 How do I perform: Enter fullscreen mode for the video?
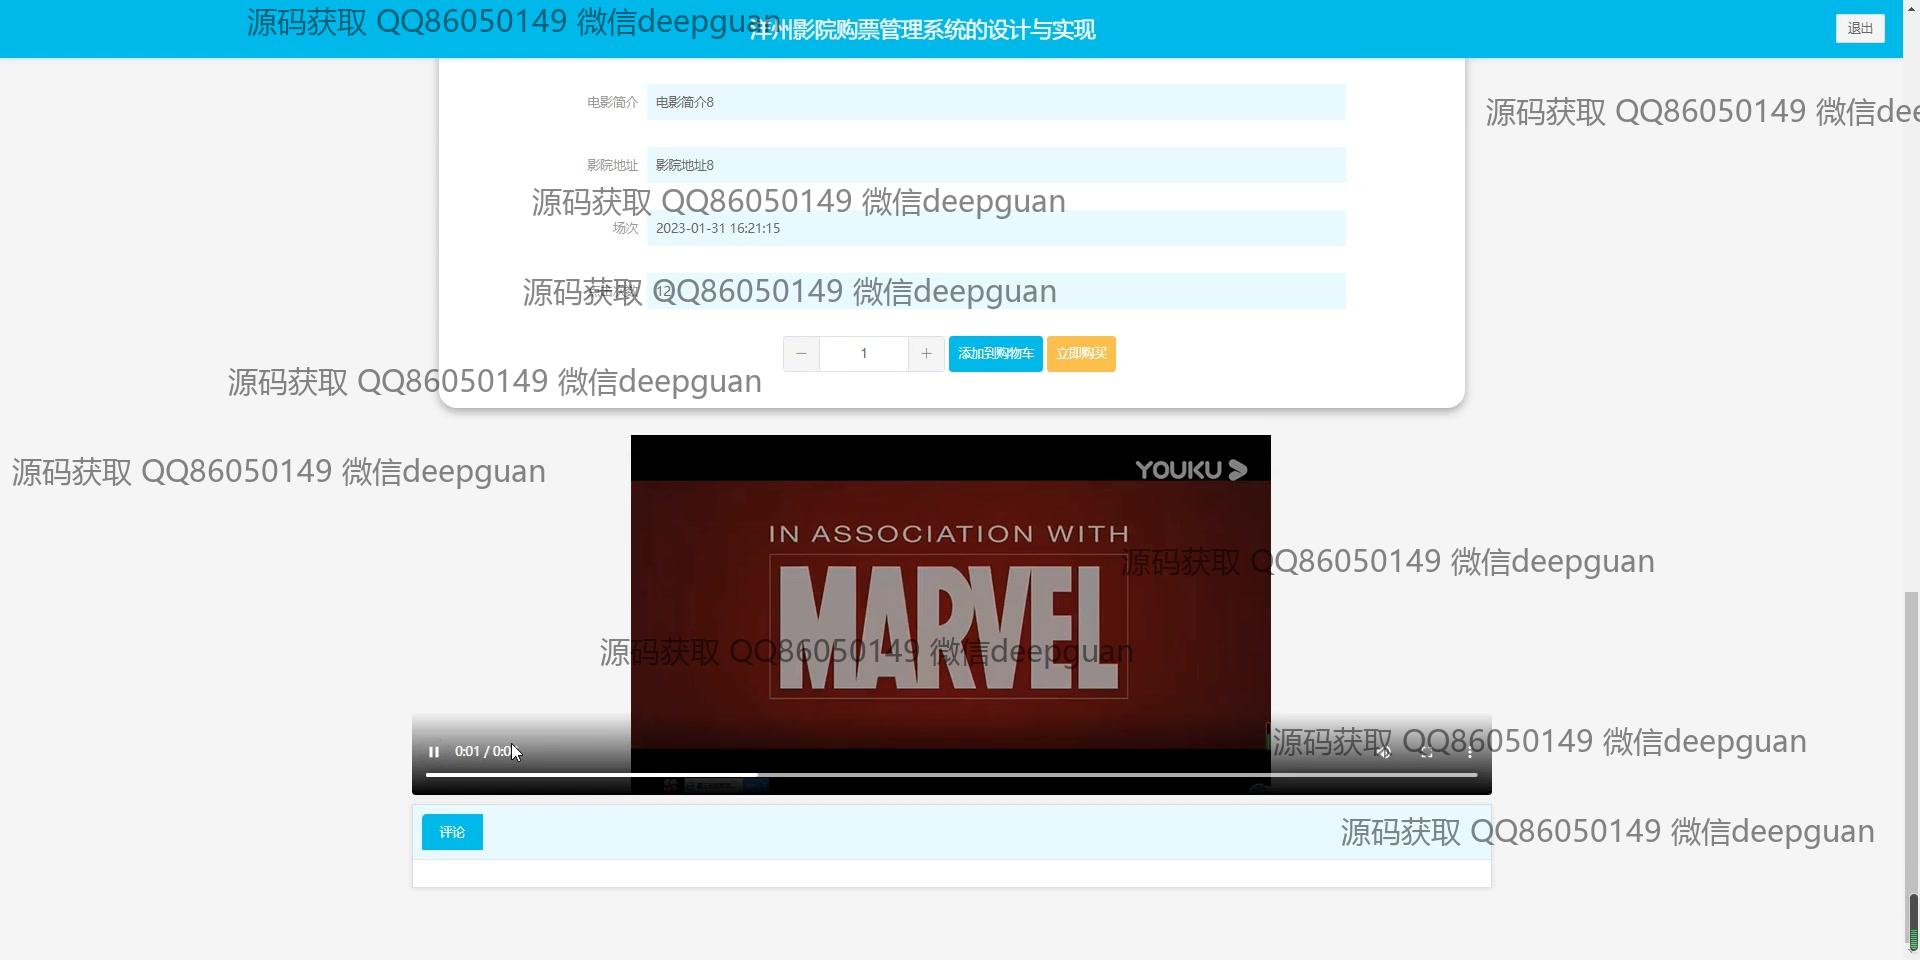1427,752
